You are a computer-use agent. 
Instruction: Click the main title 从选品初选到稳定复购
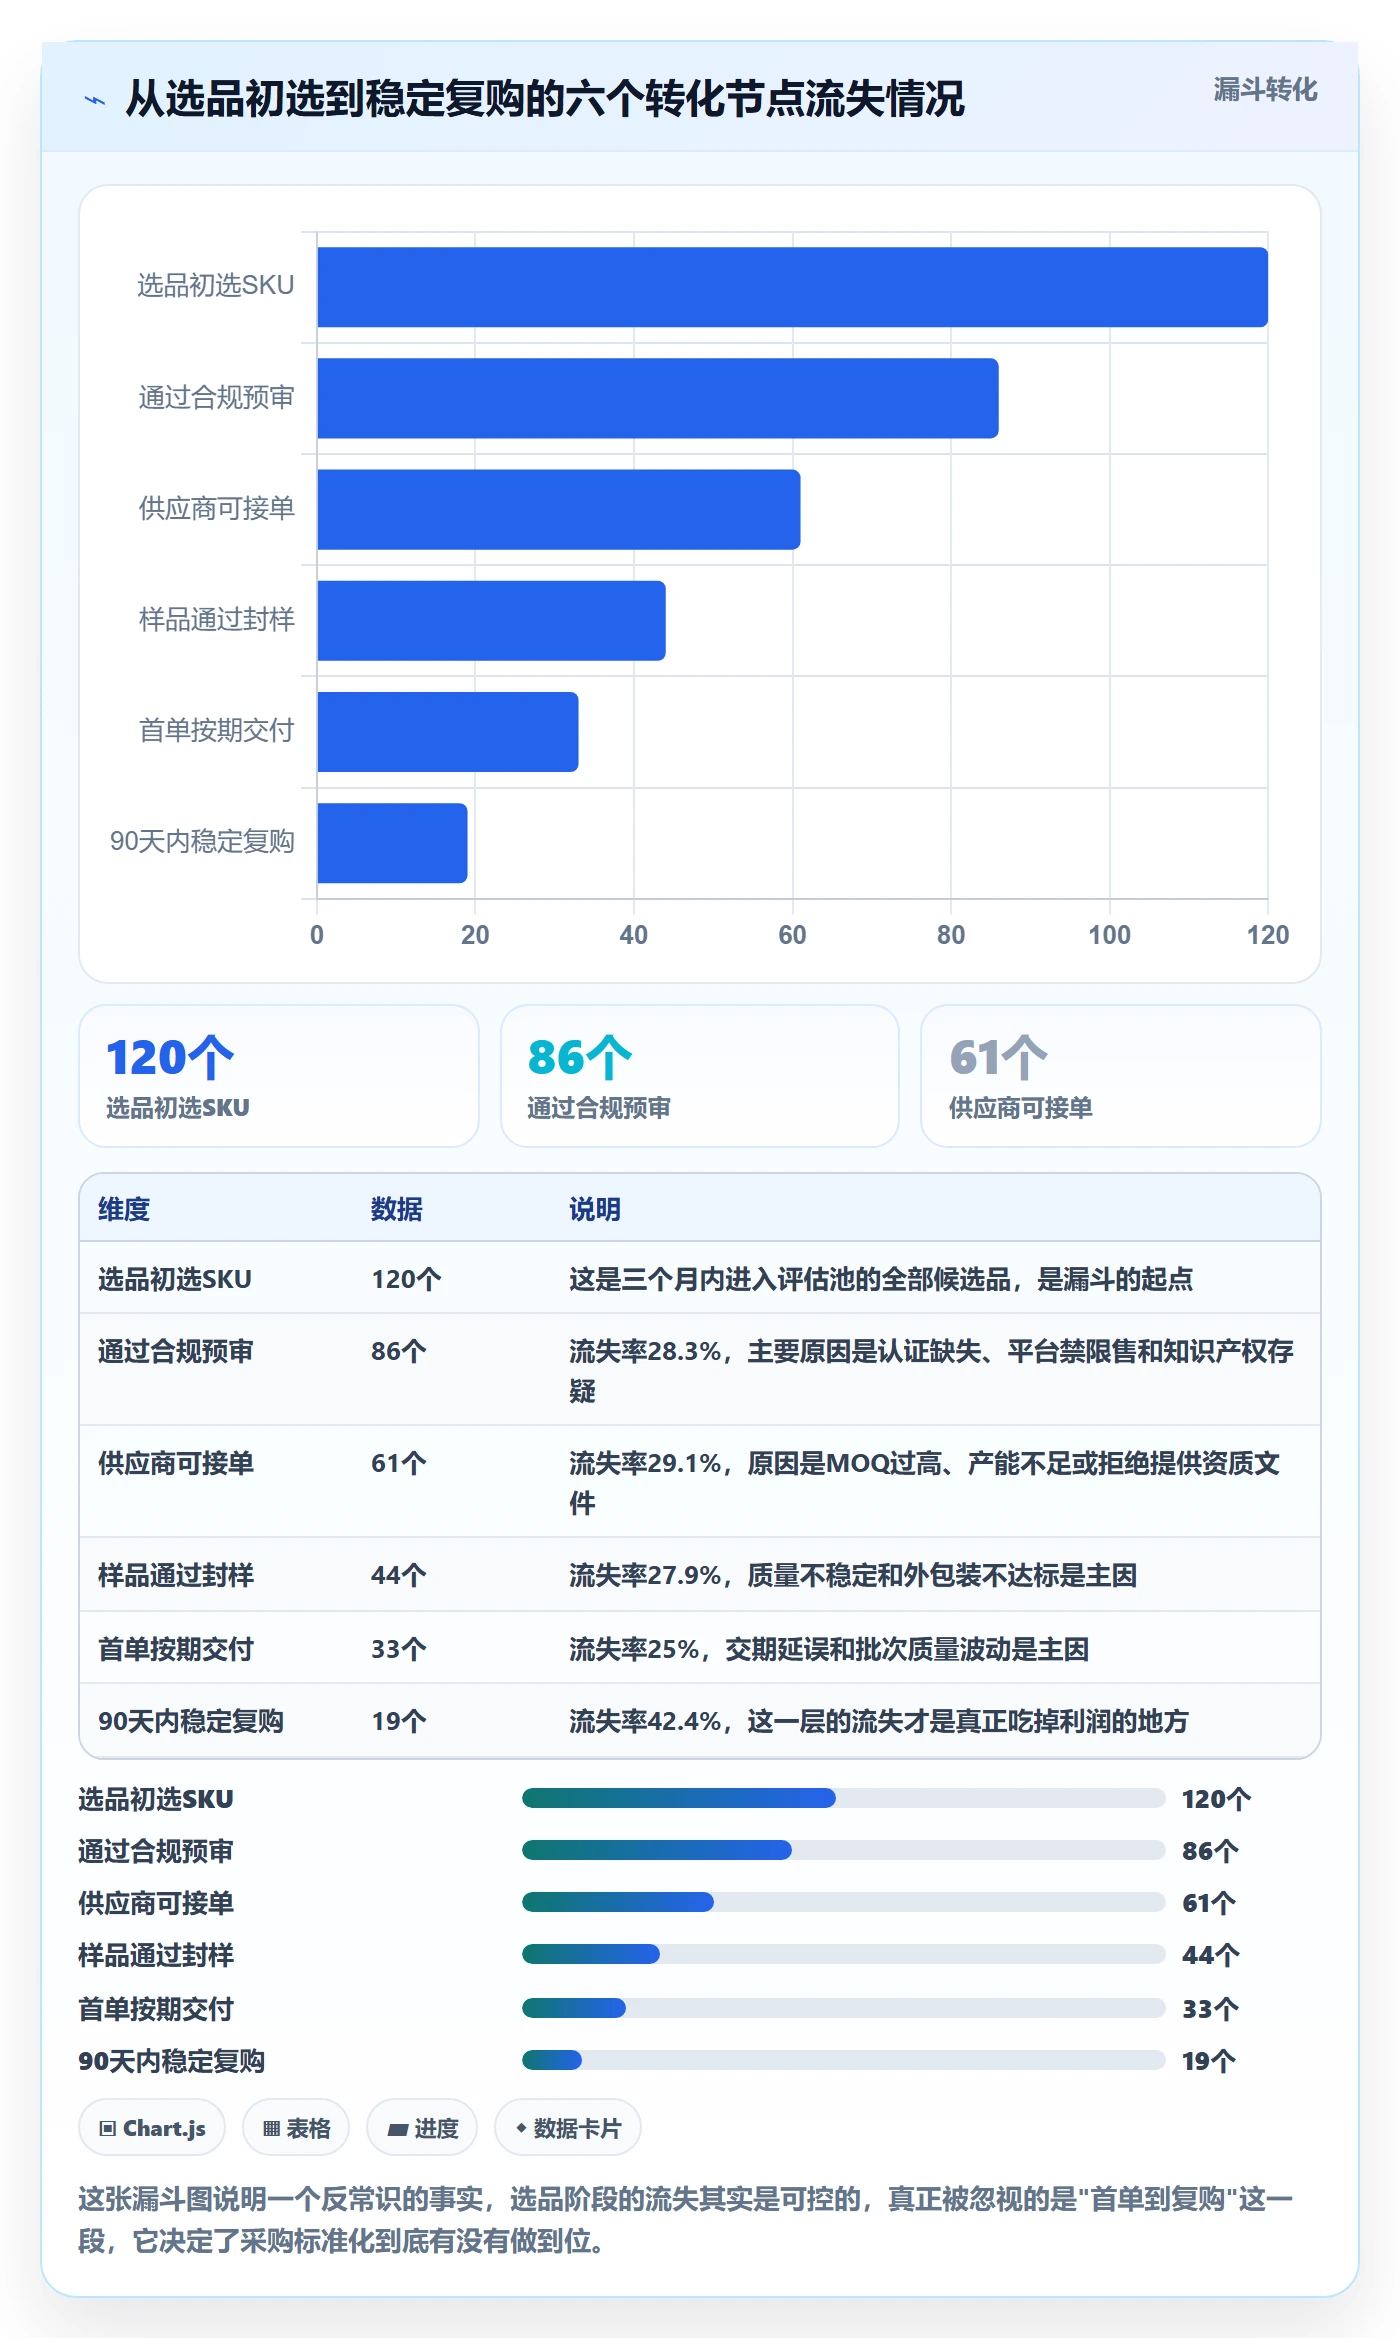(x=545, y=99)
